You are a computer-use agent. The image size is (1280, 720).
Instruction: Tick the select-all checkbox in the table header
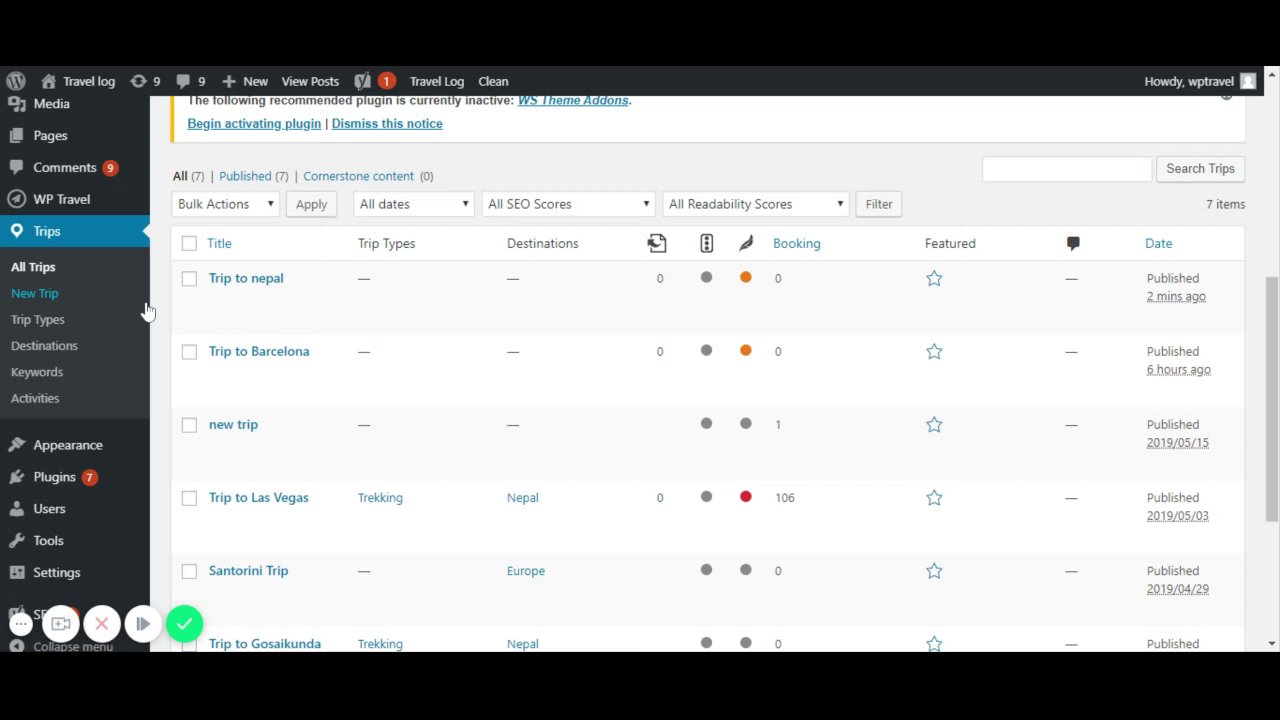pyautogui.click(x=189, y=243)
